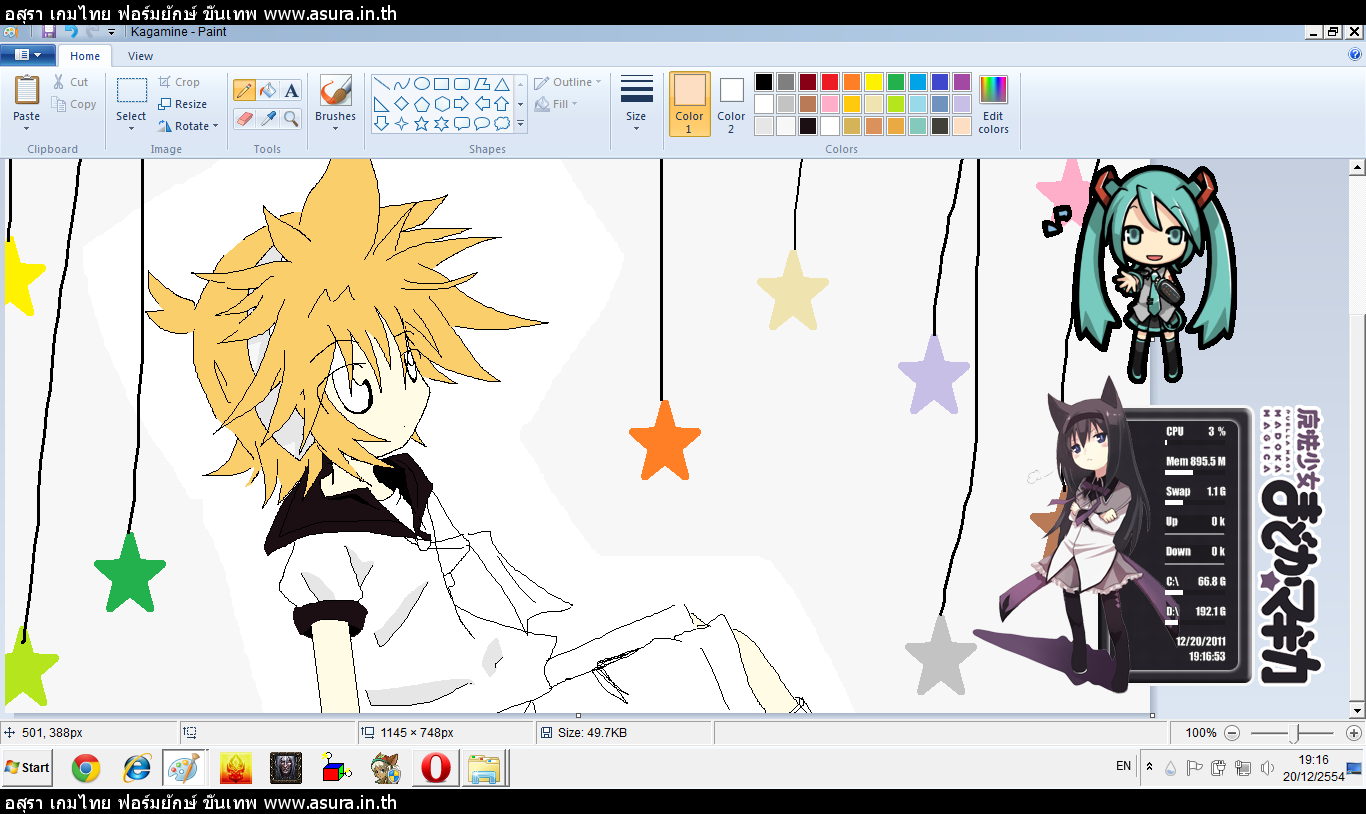Choose the Line shape

point(381,84)
